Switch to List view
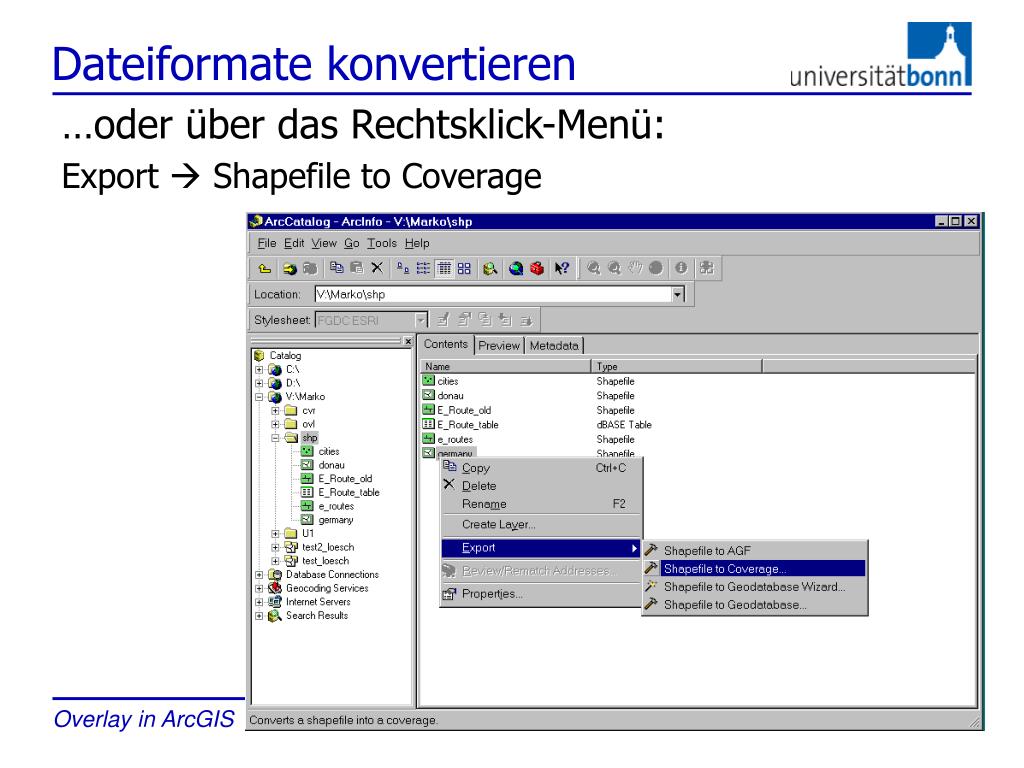 pyautogui.click(x=423, y=268)
